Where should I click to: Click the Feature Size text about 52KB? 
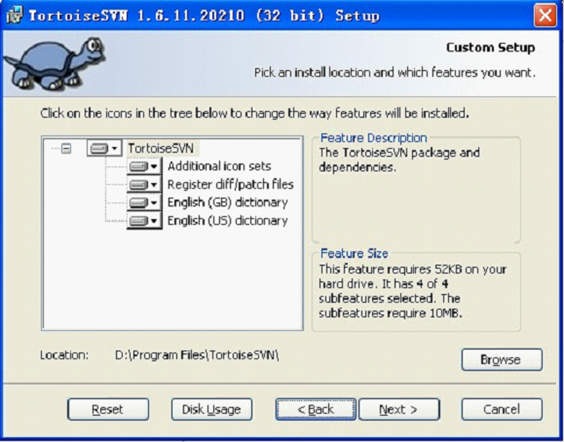pyautogui.click(x=413, y=291)
